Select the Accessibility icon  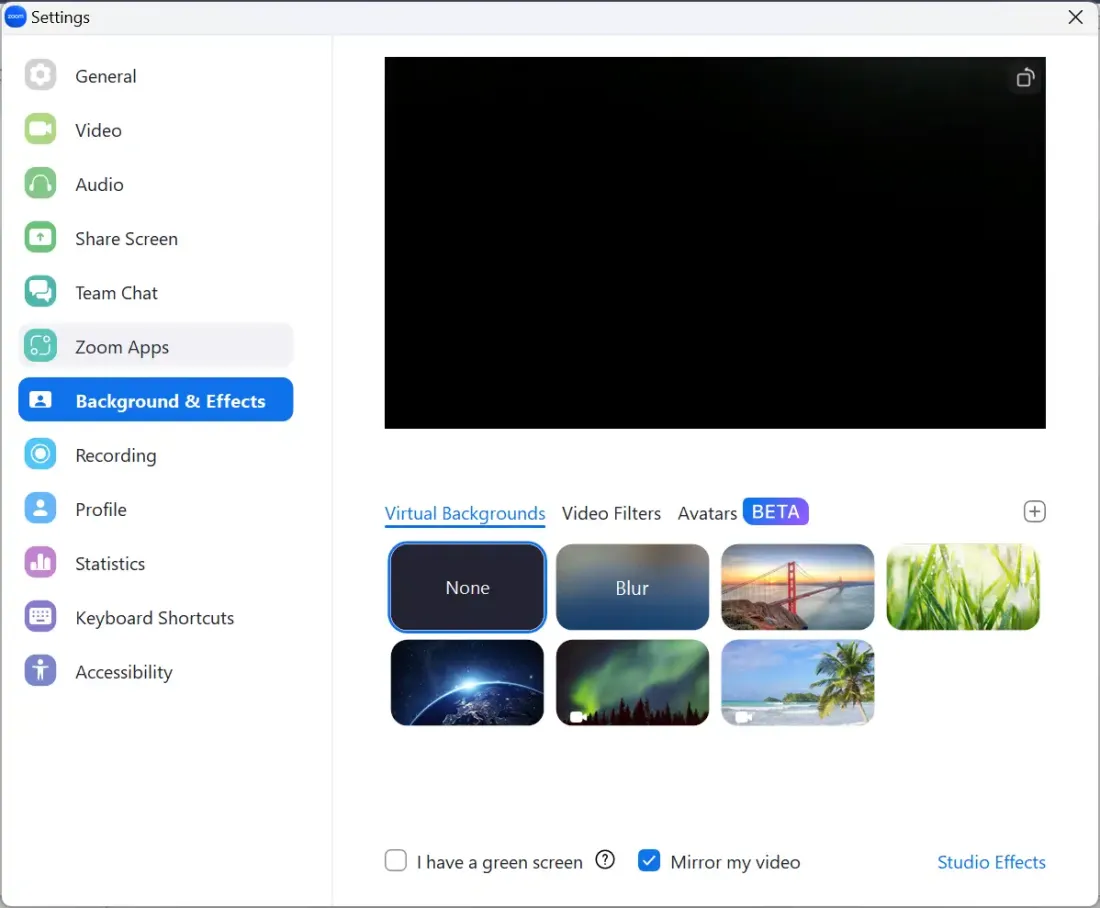(x=40, y=671)
